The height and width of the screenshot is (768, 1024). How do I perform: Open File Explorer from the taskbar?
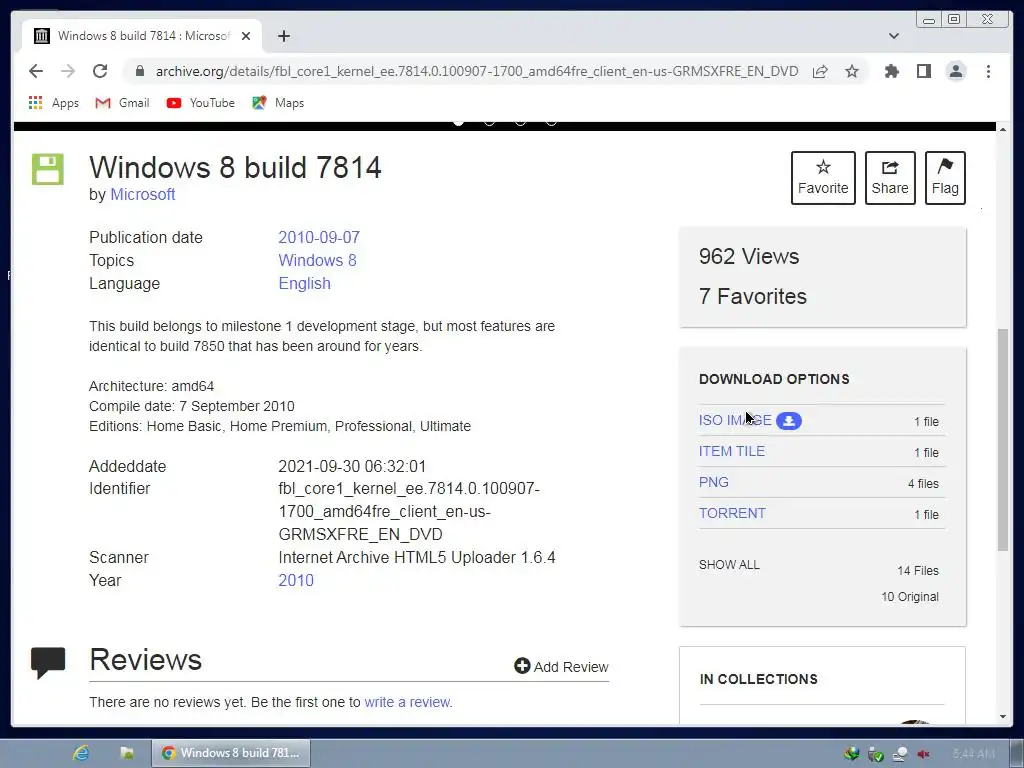click(x=127, y=753)
